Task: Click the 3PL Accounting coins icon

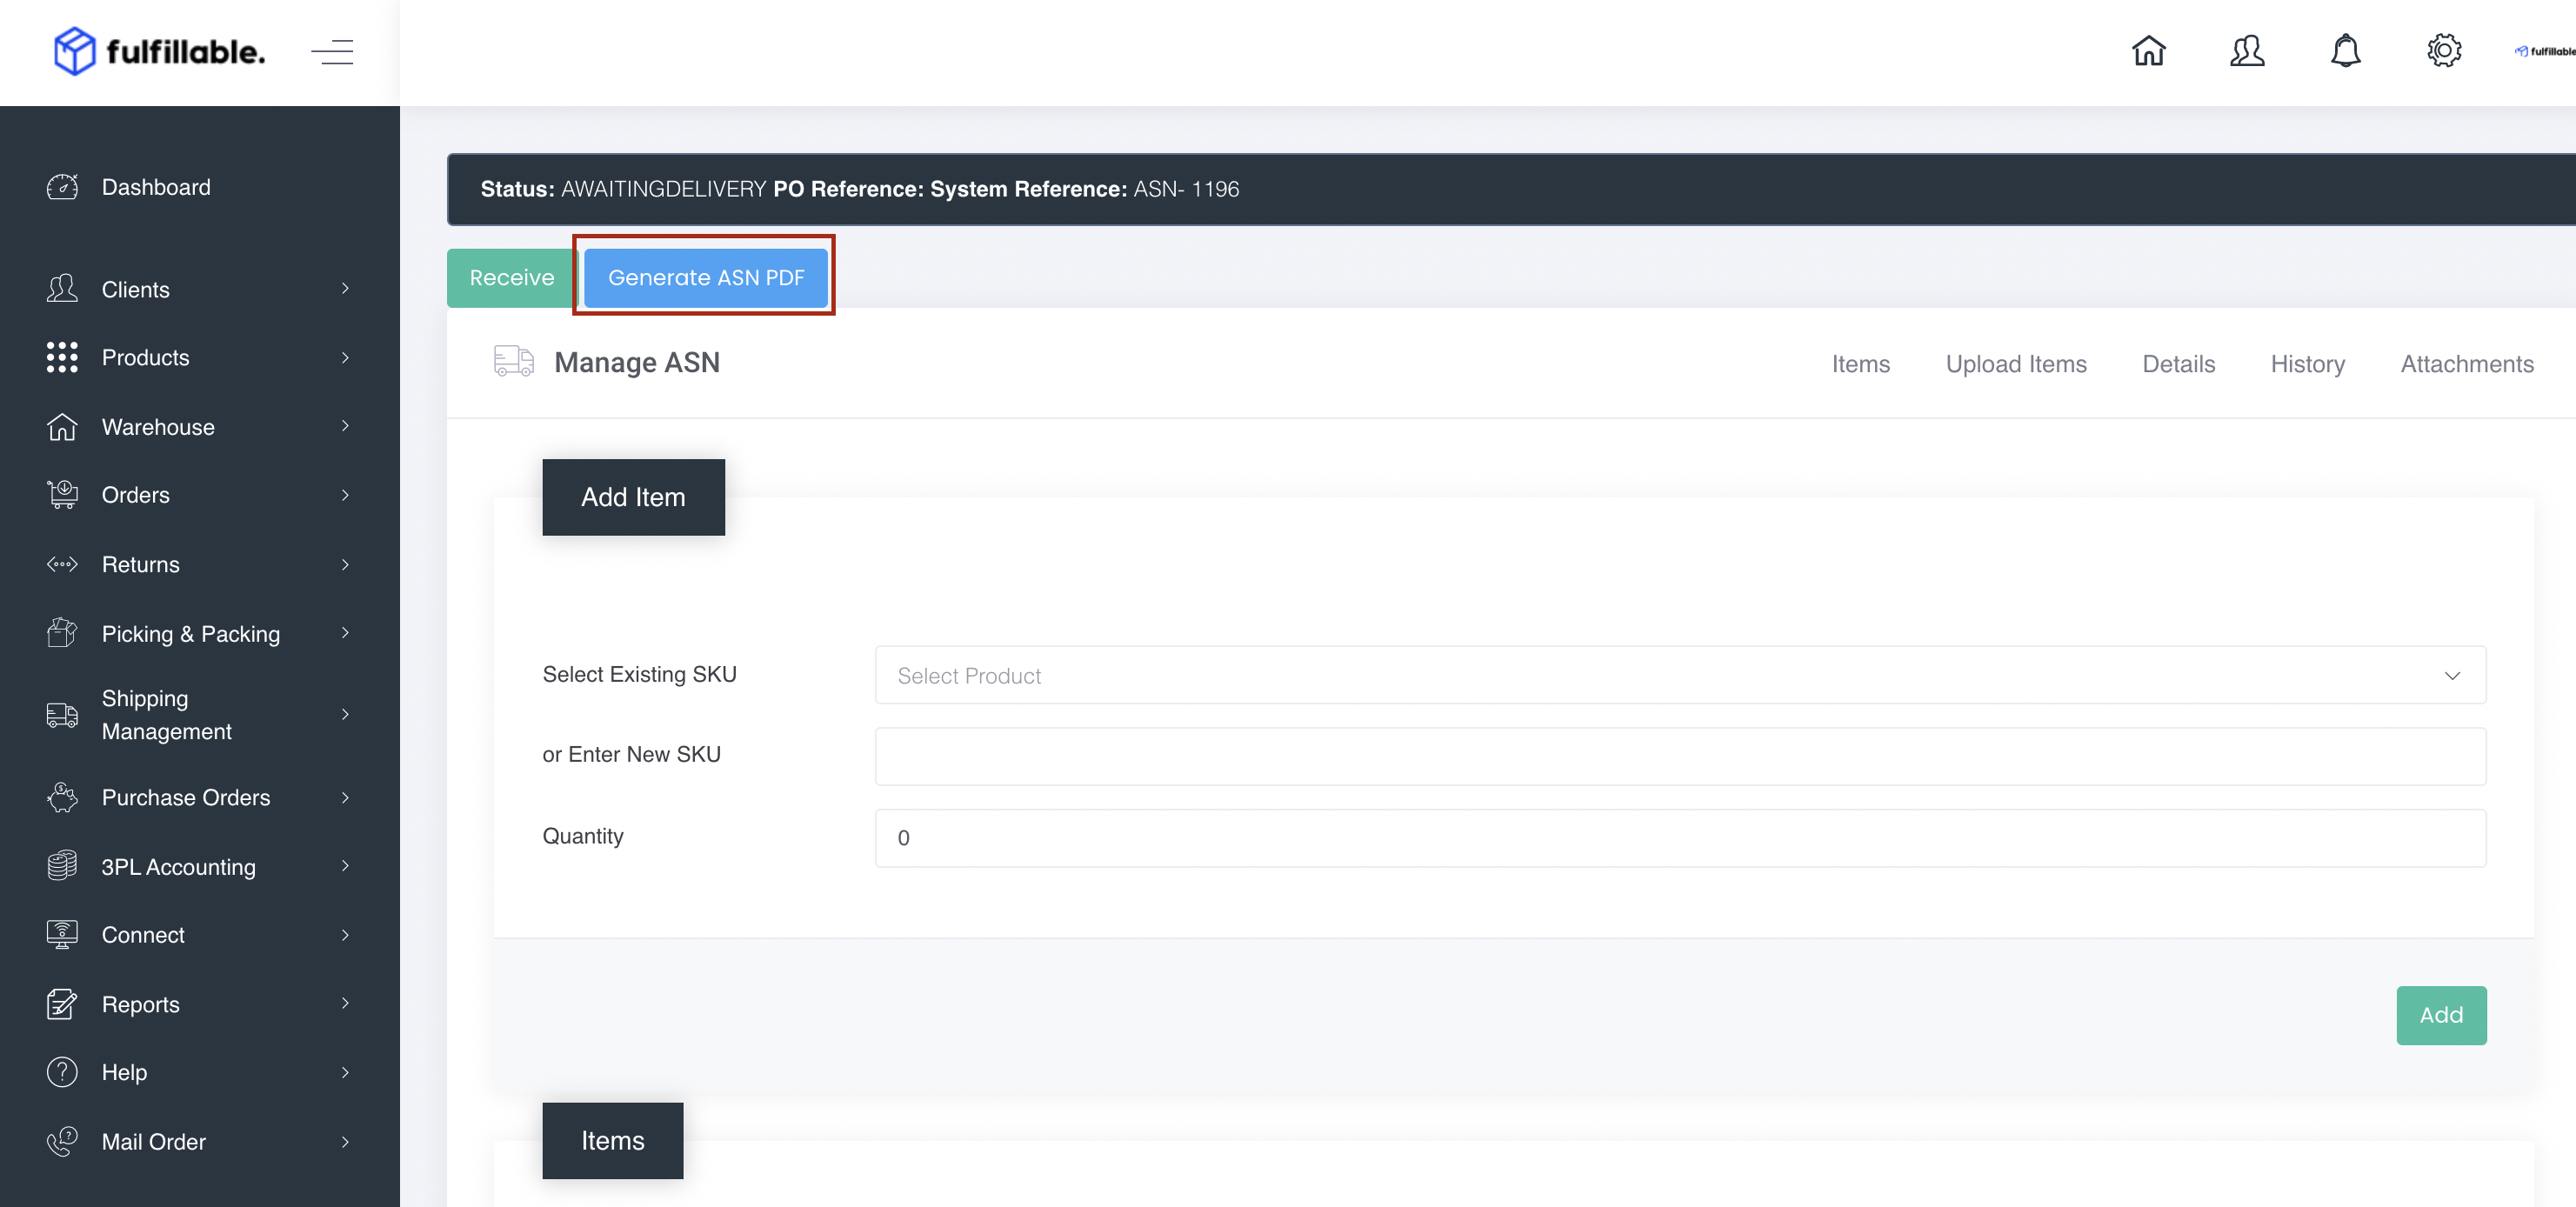Action: click(62, 866)
